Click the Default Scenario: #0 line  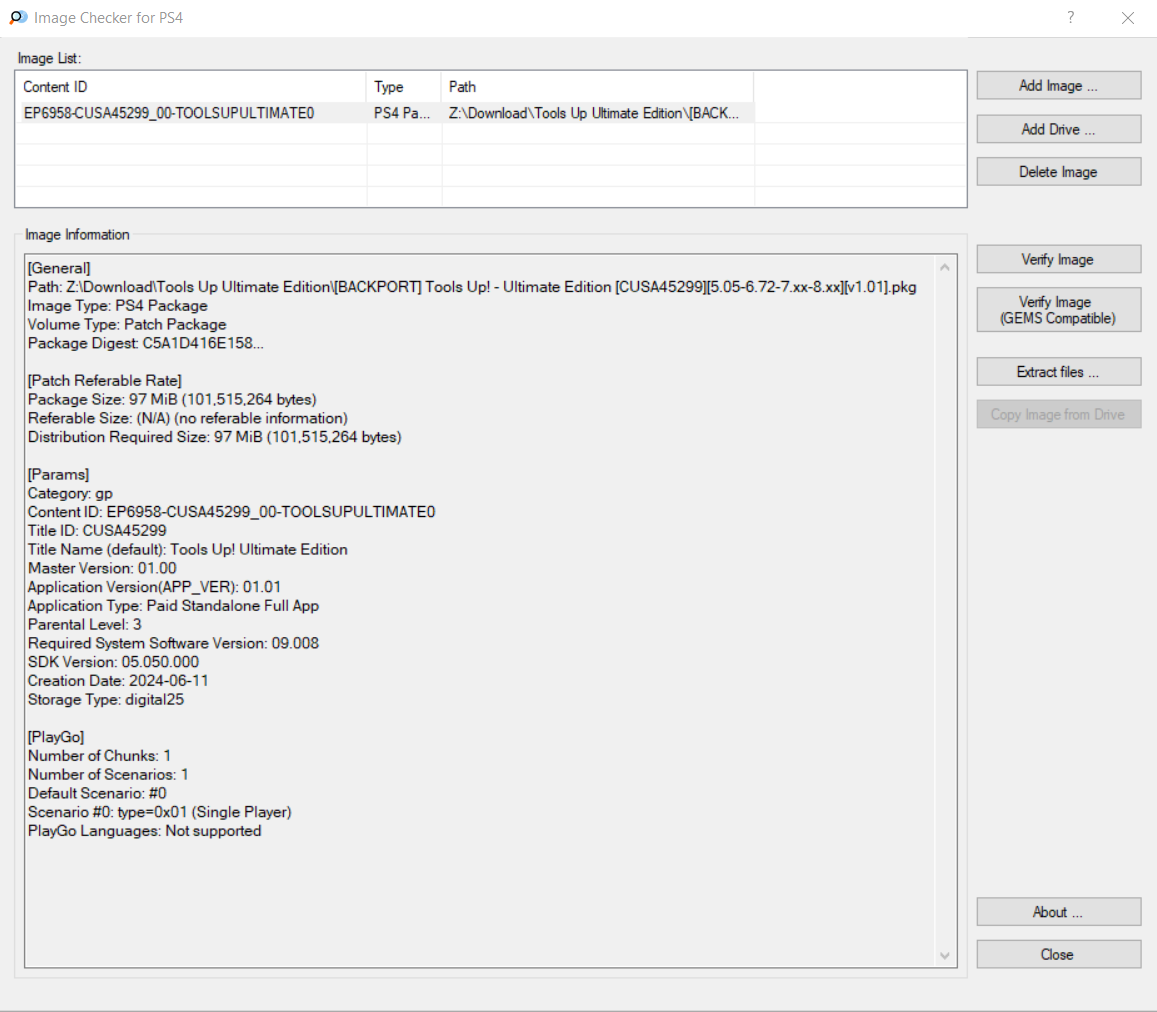point(97,794)
